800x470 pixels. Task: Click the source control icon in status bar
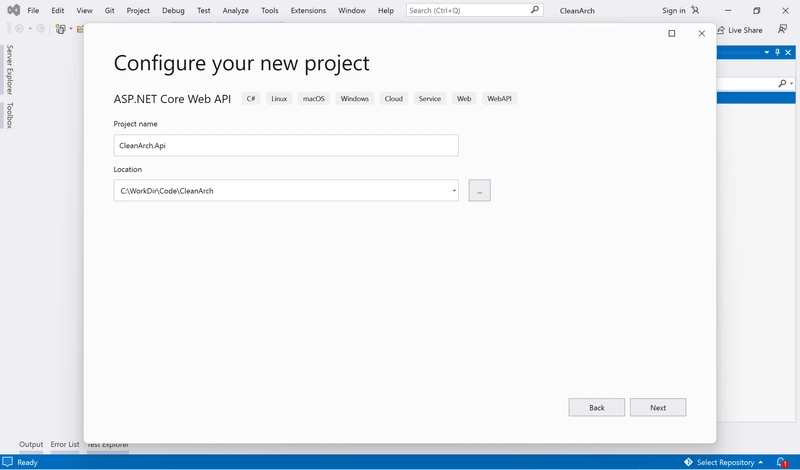click(688, 462)
